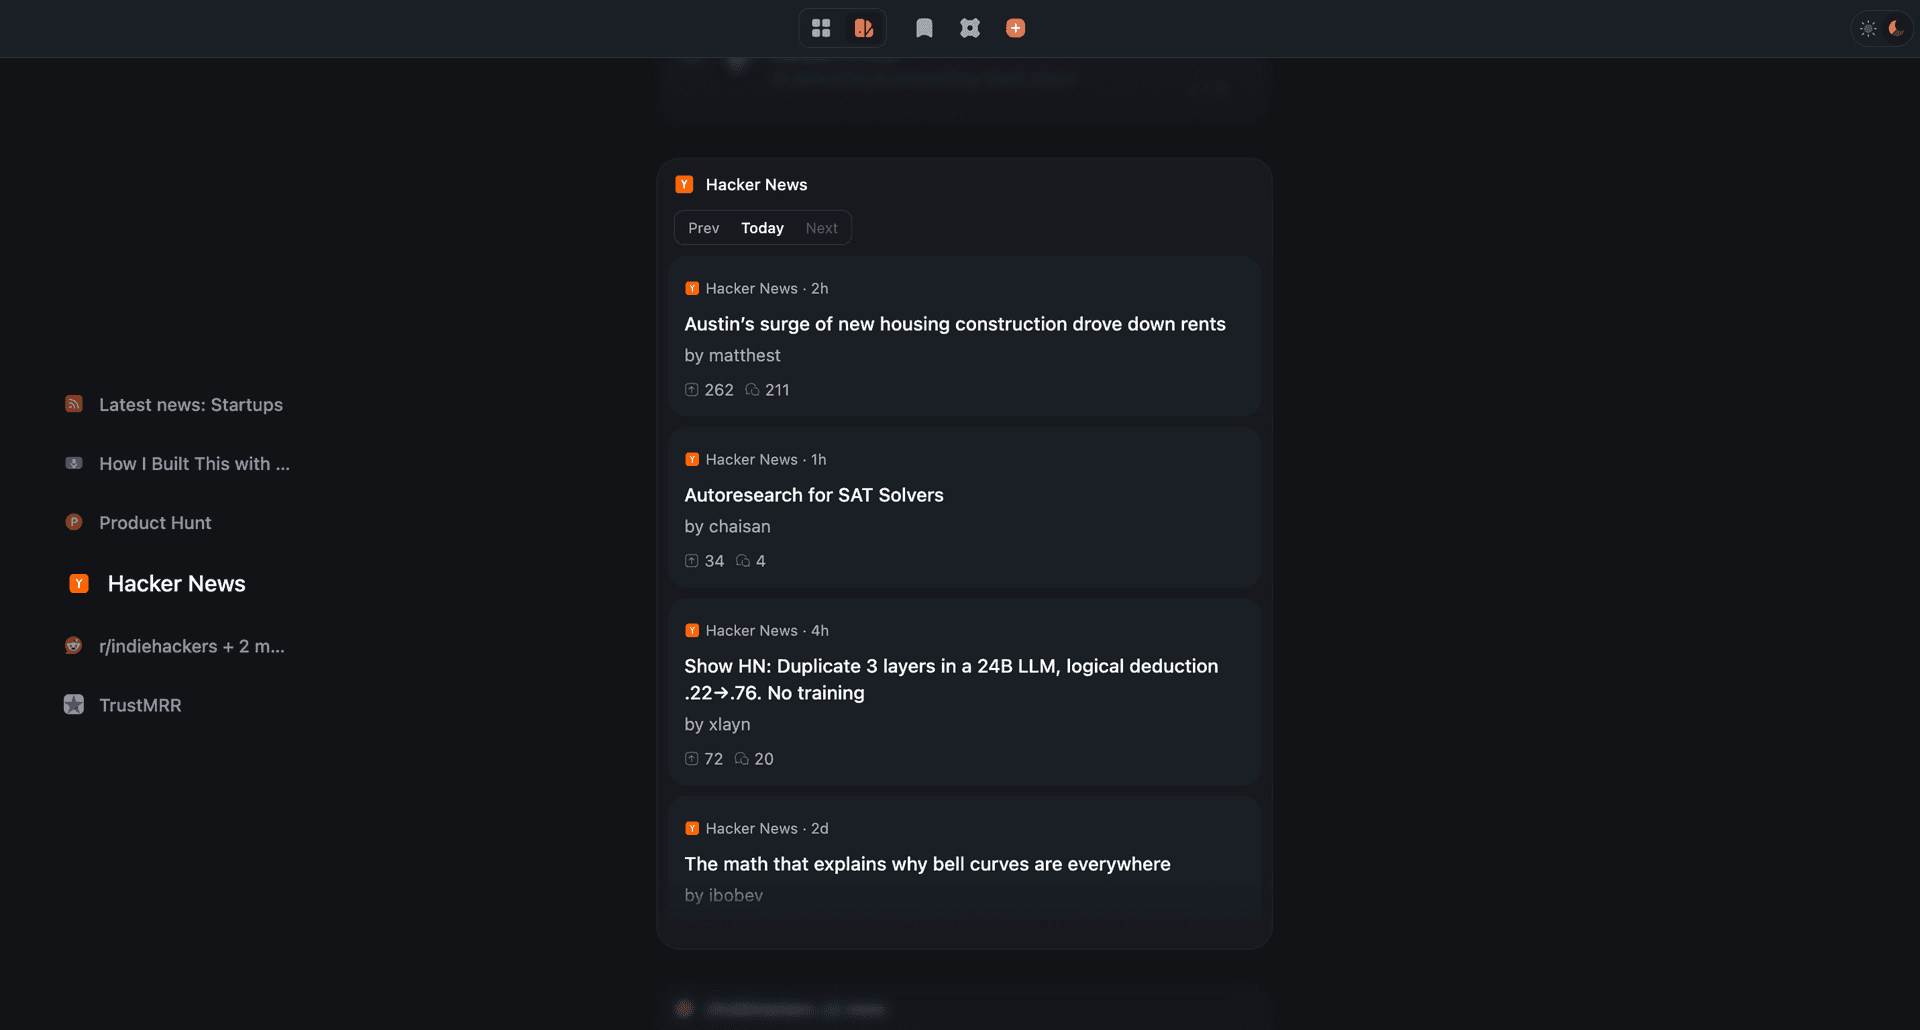Viewport: 1920px width, 1030px height.
Task: Click upvote icon showing 262 points
Action: click(691, 390)
